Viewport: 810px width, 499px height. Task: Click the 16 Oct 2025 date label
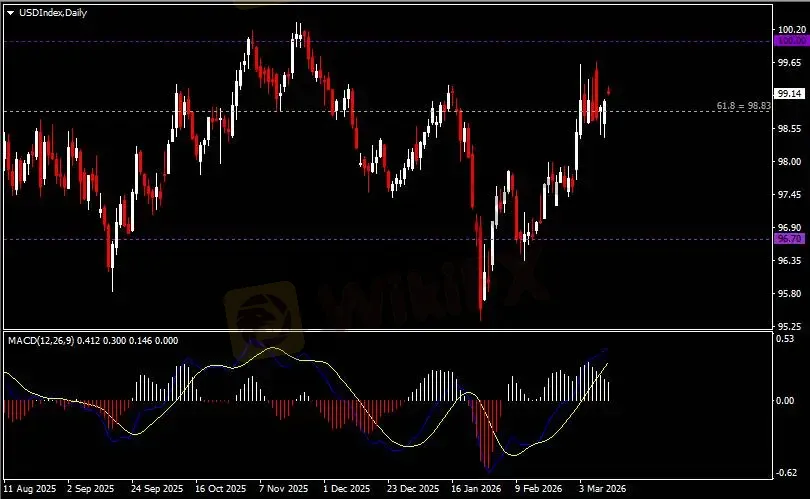coord(219,490)
